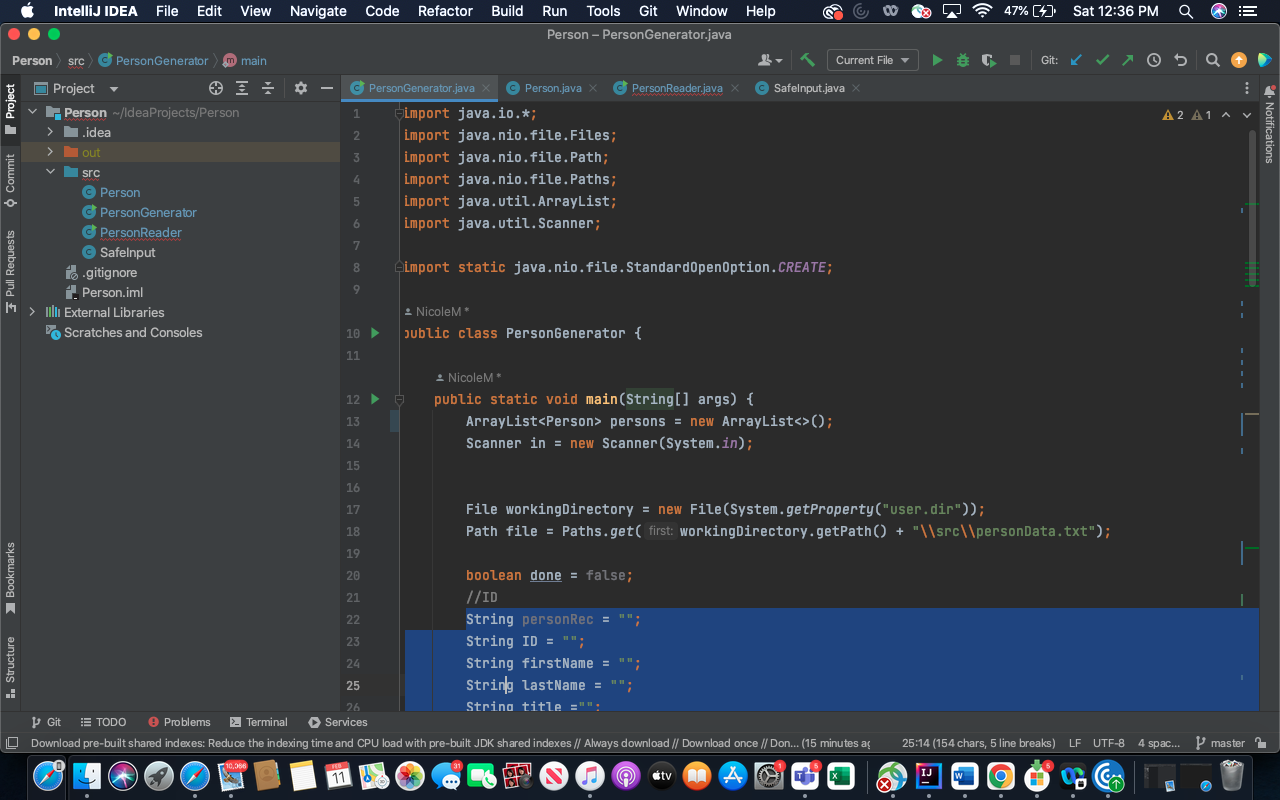Toggle the Project tool window stripe button

[10, 109]
